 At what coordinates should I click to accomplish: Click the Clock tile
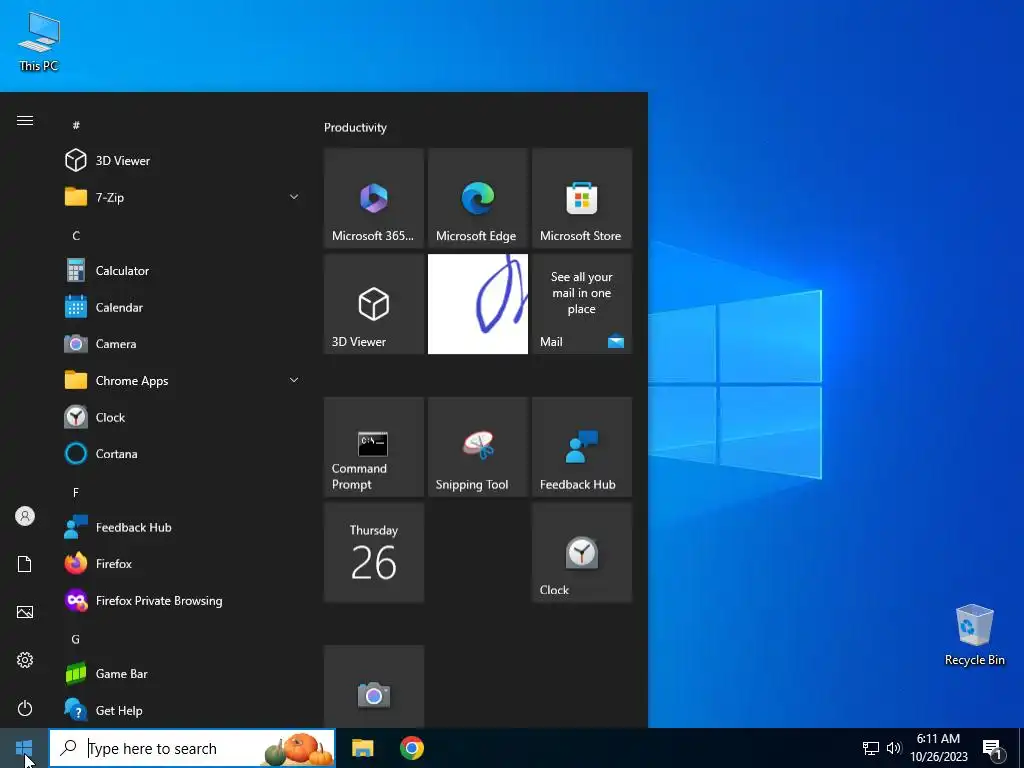click(x=582, y=552)
